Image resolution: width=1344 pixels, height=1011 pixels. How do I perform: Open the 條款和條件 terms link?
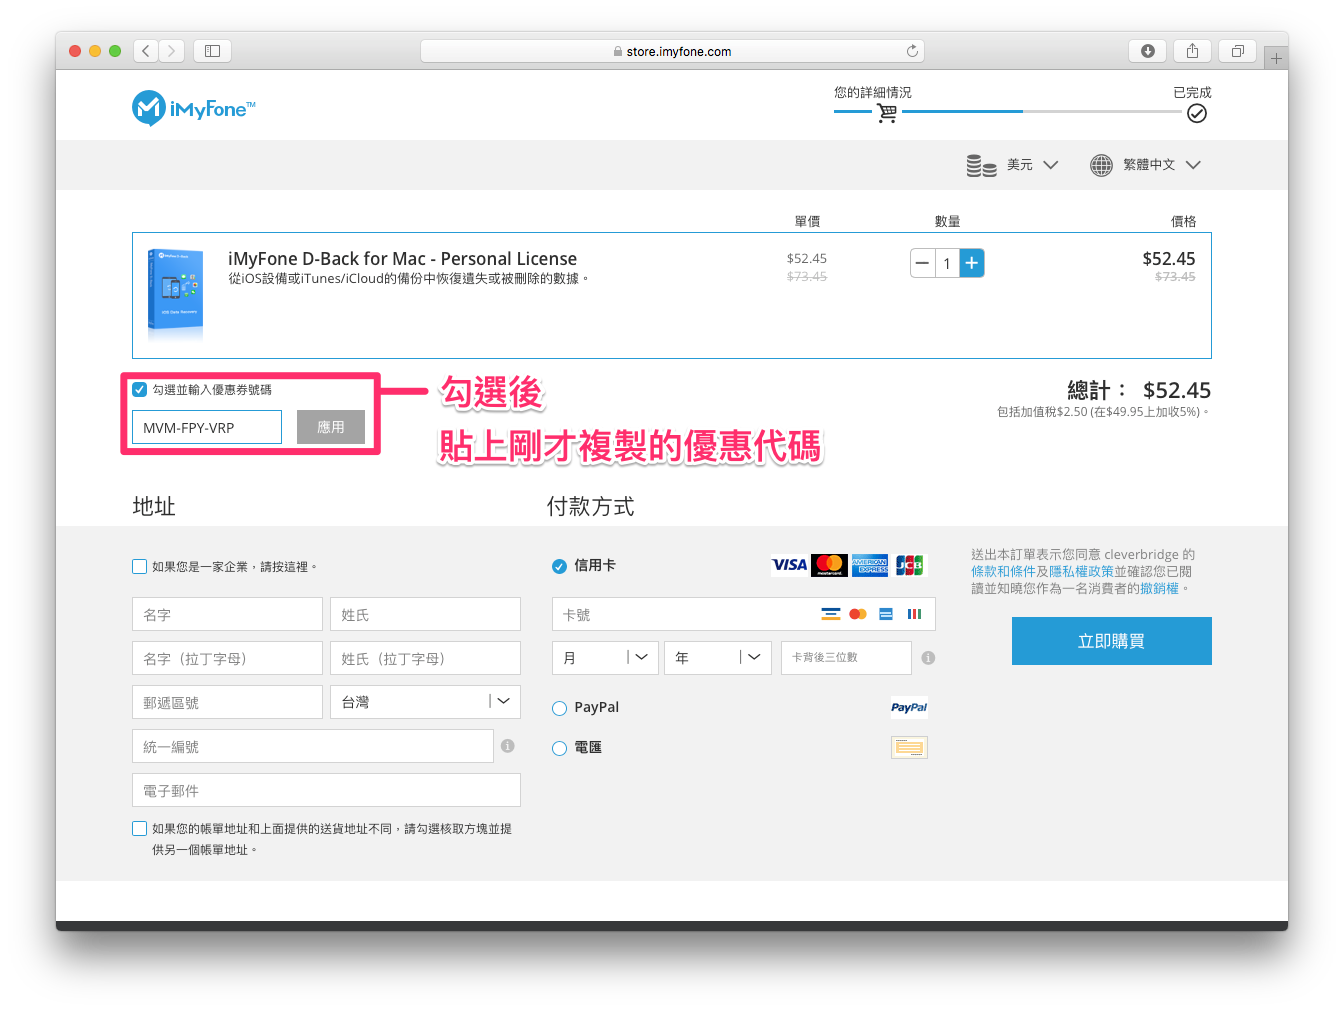coord(1003,572)
